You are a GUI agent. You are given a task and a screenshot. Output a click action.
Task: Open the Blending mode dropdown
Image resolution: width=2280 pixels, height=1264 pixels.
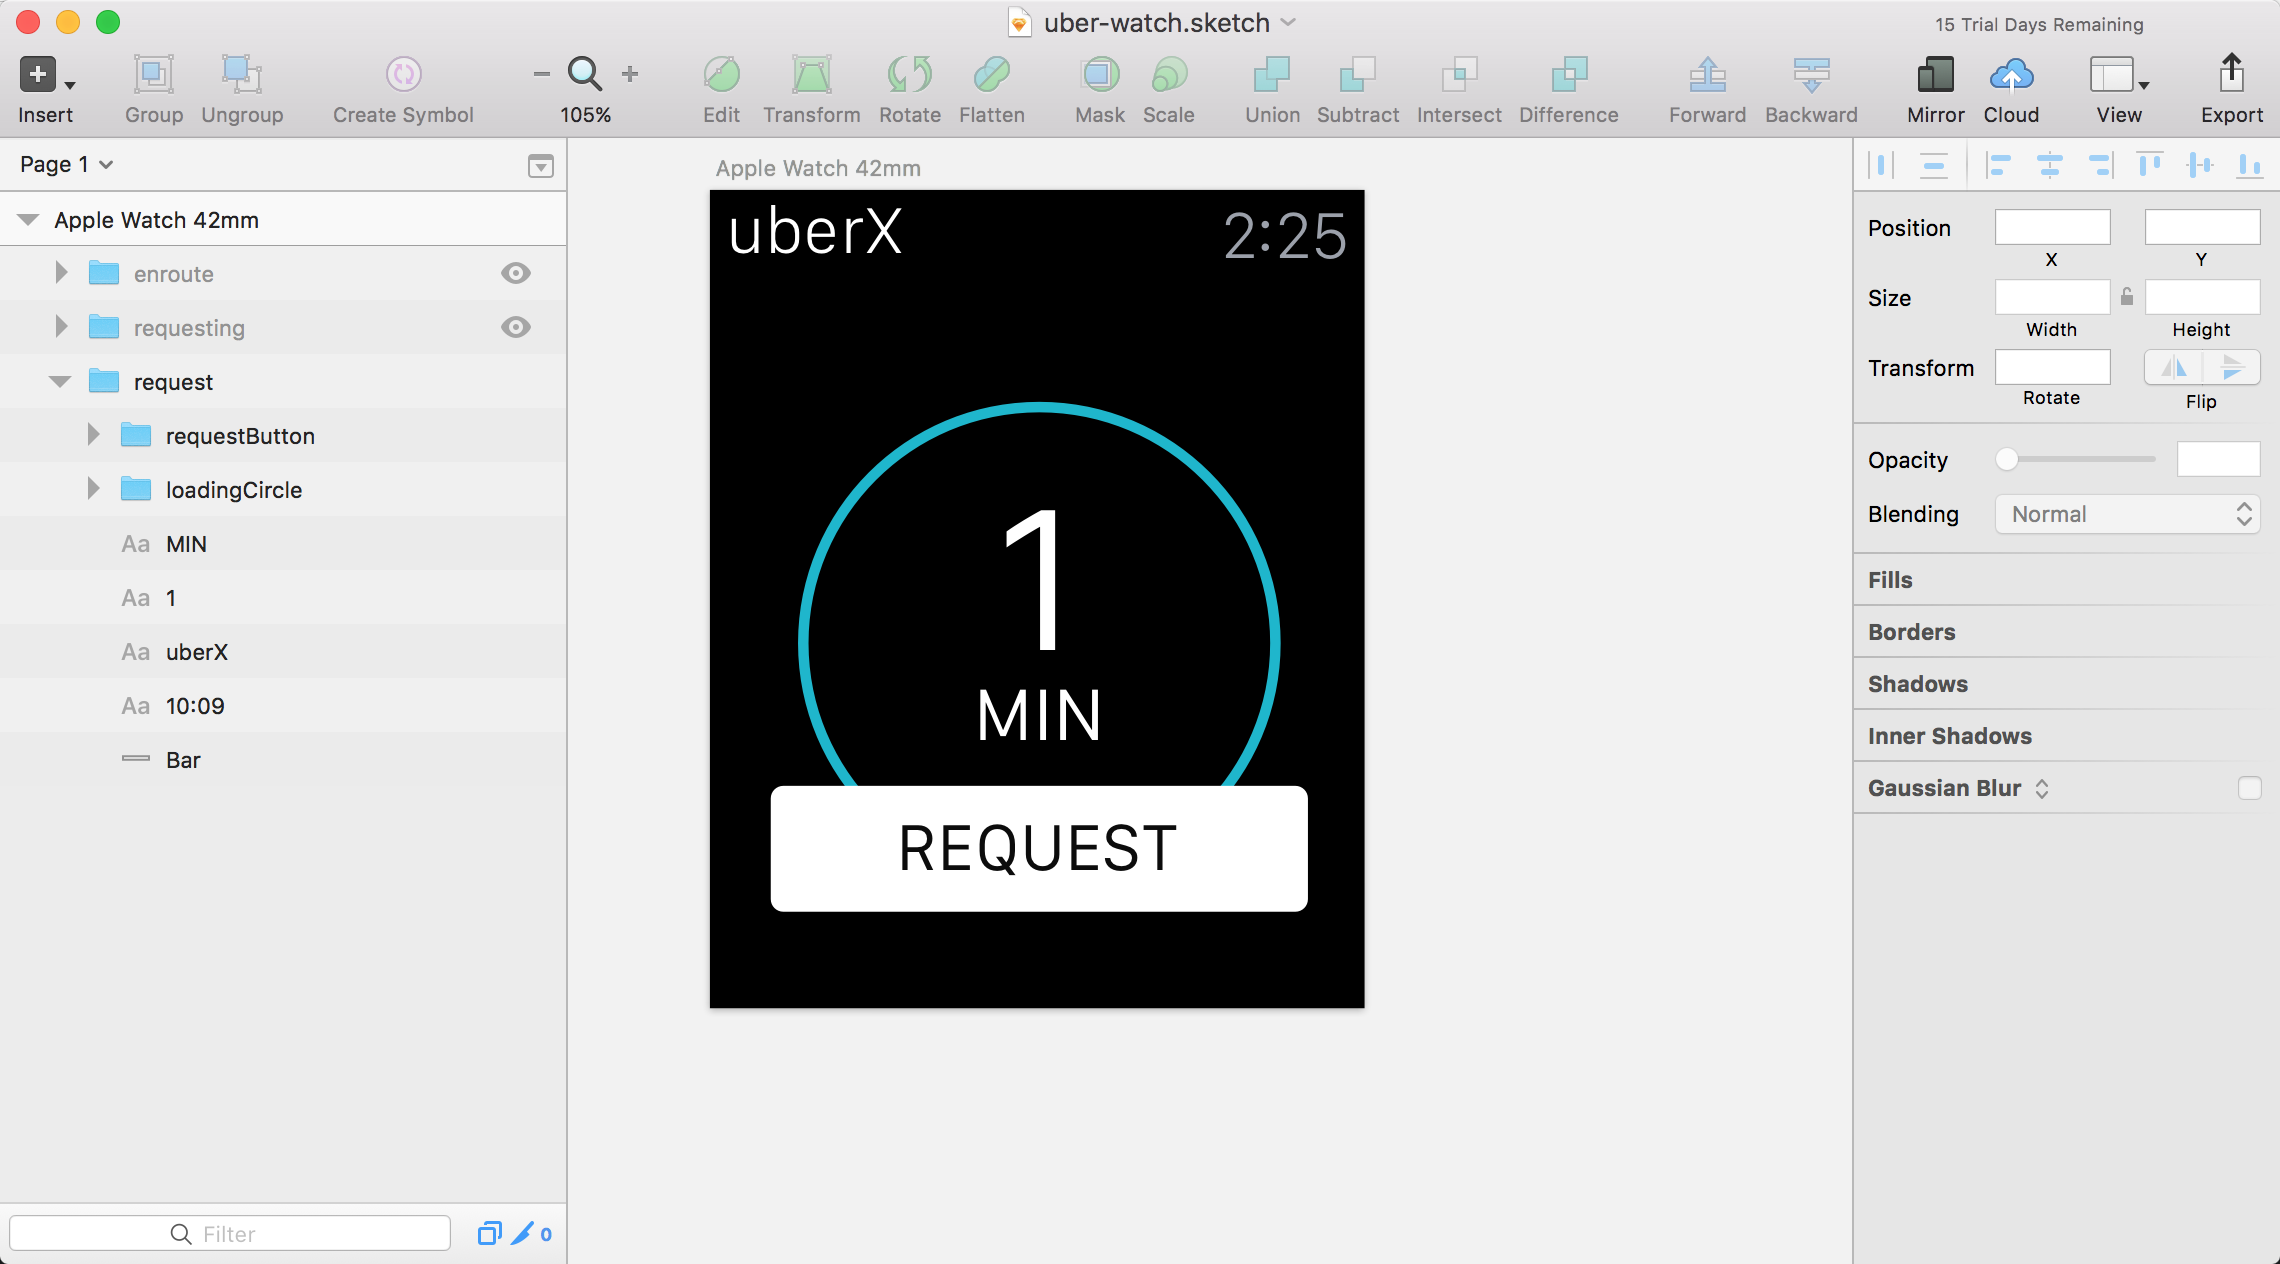click(2127, 514)
